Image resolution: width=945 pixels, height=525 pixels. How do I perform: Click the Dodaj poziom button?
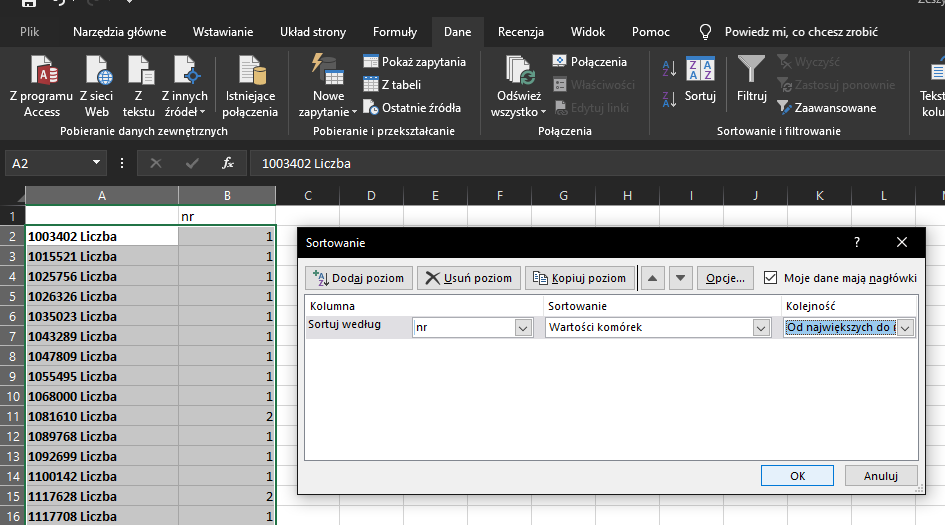359,278
